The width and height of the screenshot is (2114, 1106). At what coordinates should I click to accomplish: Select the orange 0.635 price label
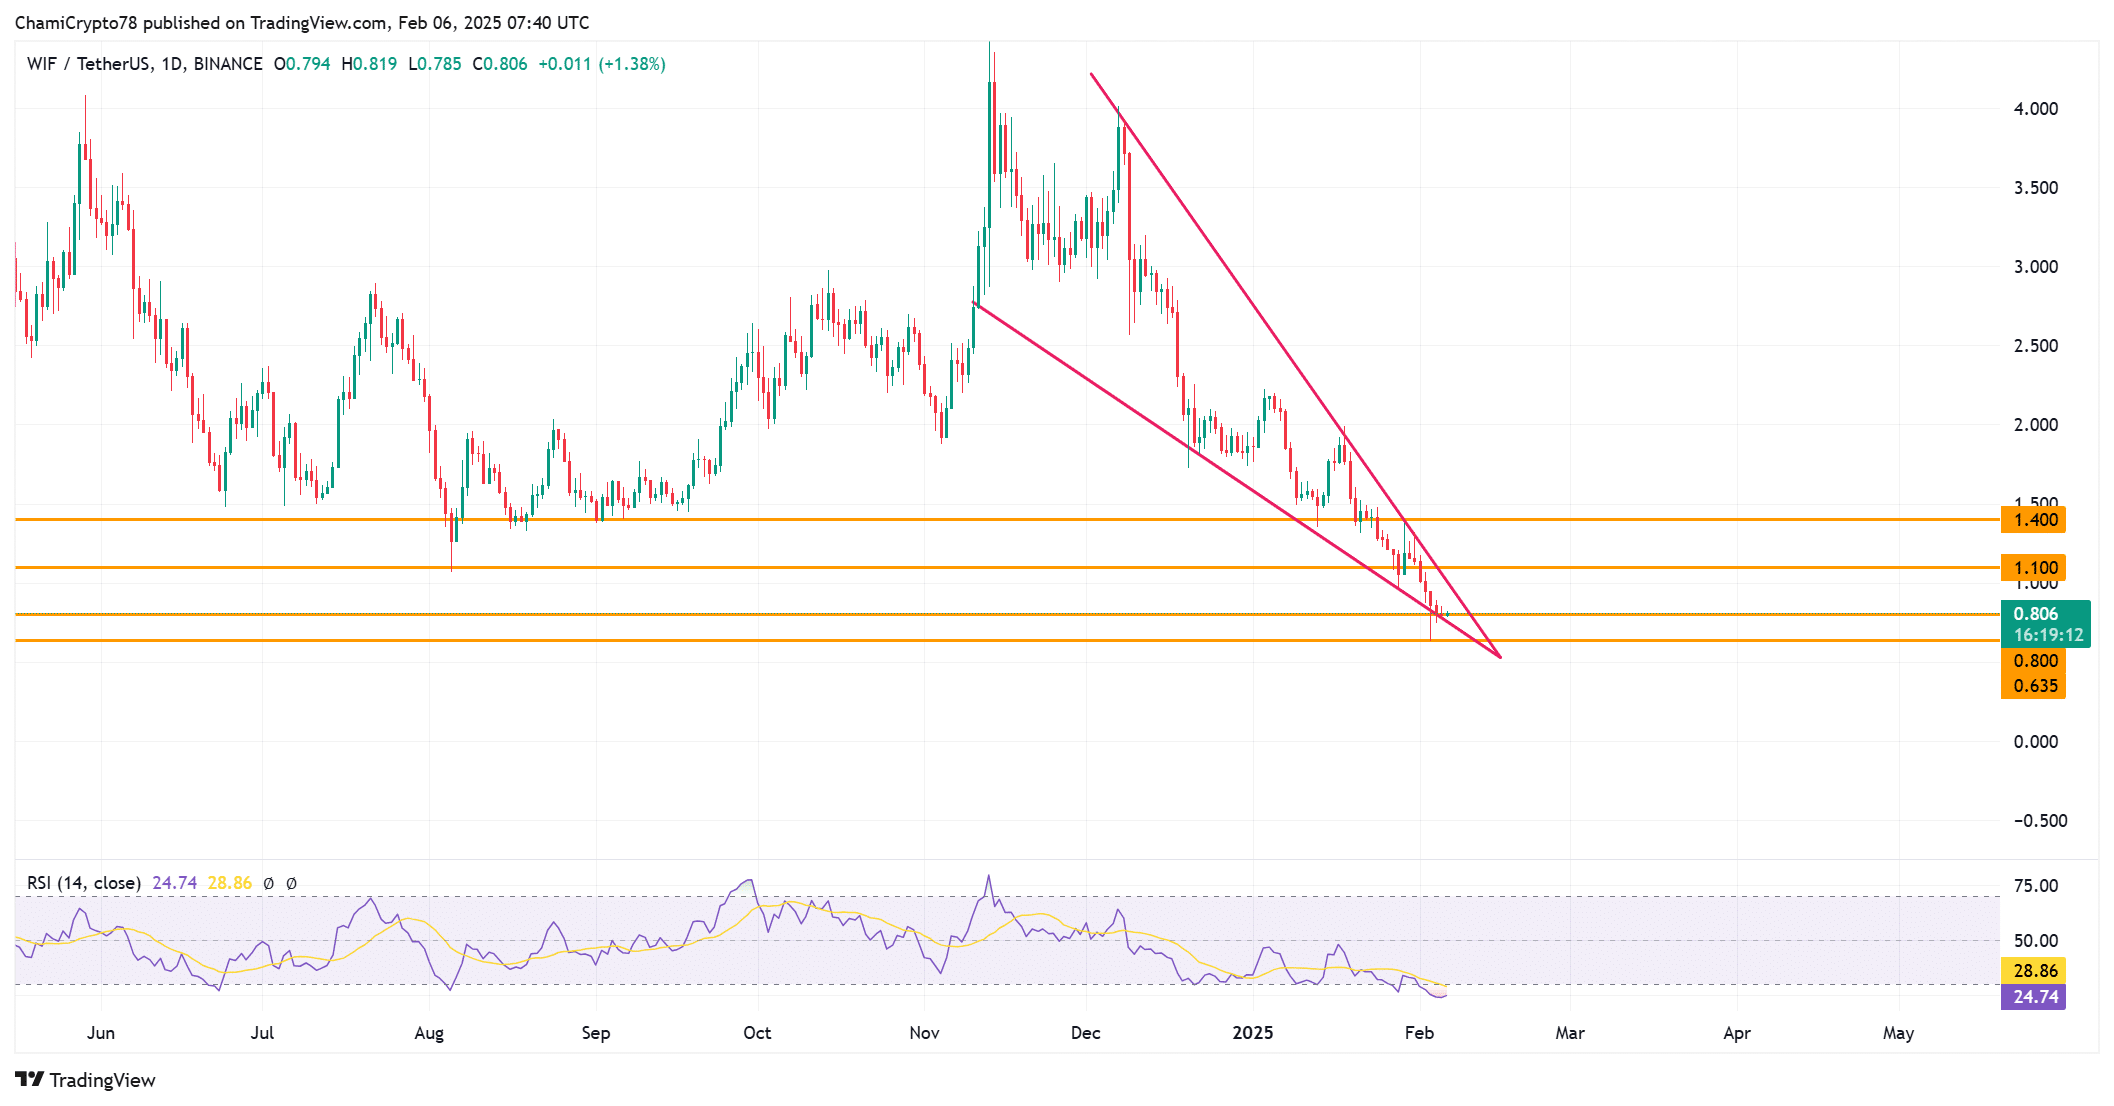(2034, 686)
